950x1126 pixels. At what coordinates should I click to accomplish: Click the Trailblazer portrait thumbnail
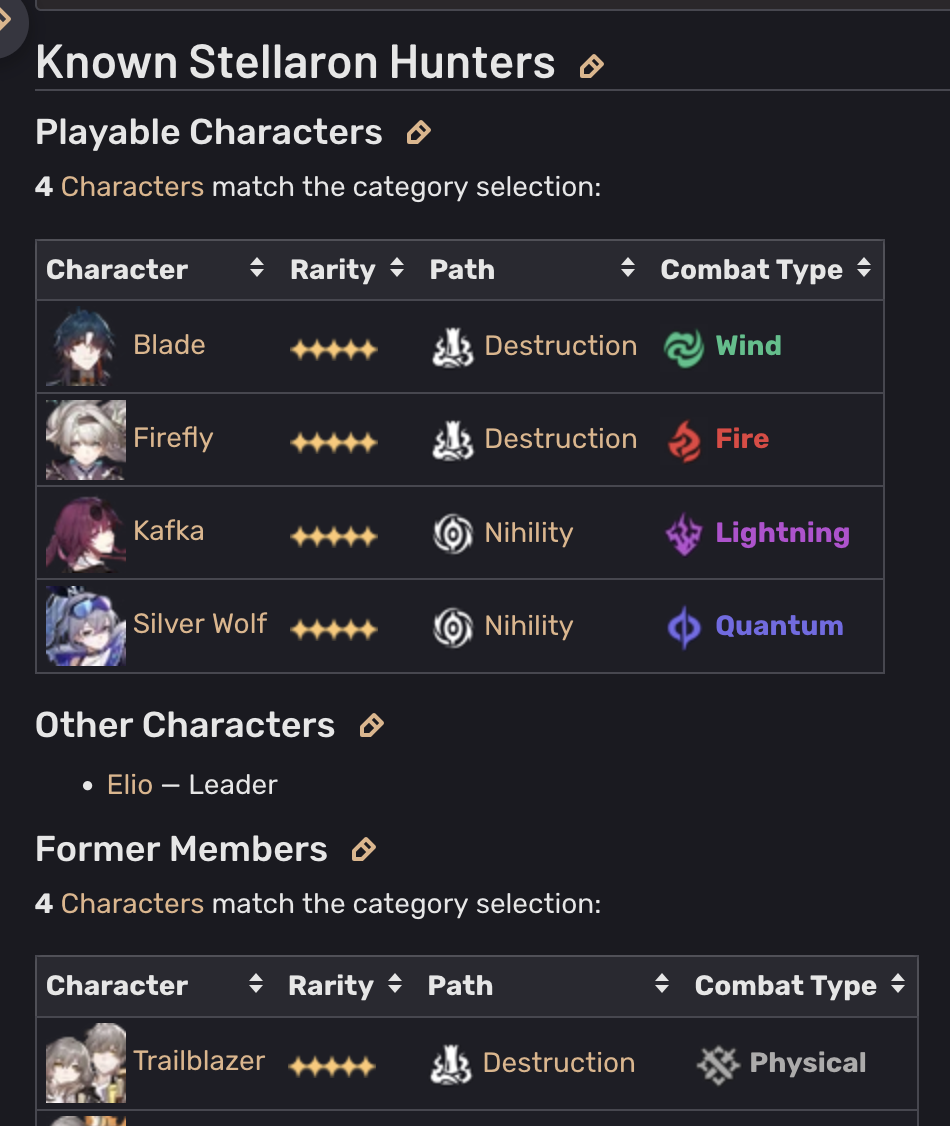(86, 1062)
